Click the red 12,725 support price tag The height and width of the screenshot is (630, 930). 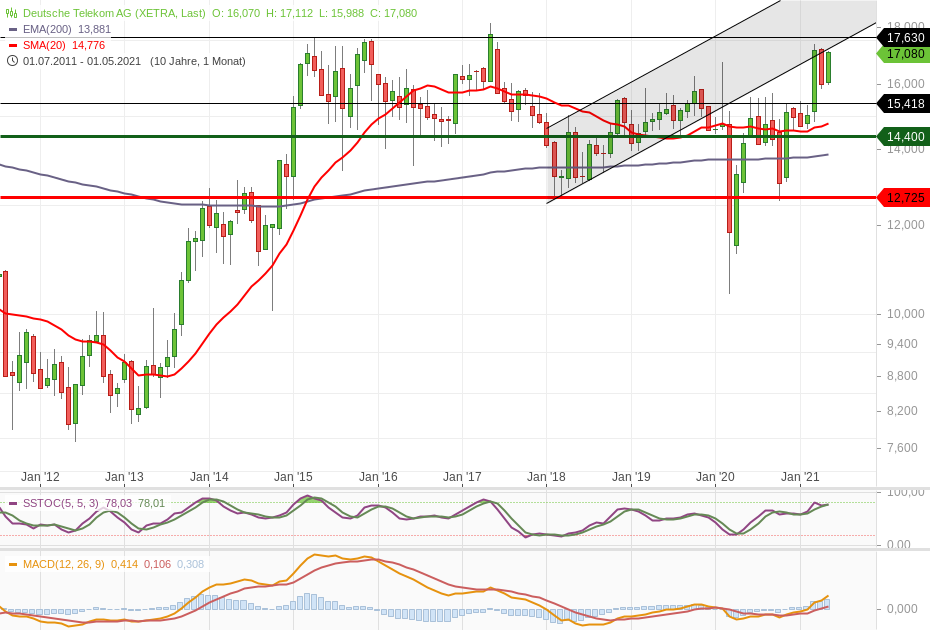[x=903, y=198]
